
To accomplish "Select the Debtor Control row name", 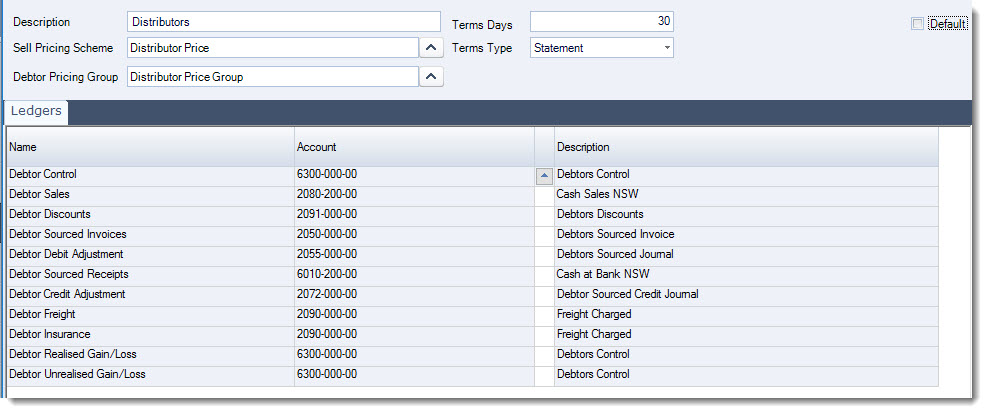I will tap(43, 174).
